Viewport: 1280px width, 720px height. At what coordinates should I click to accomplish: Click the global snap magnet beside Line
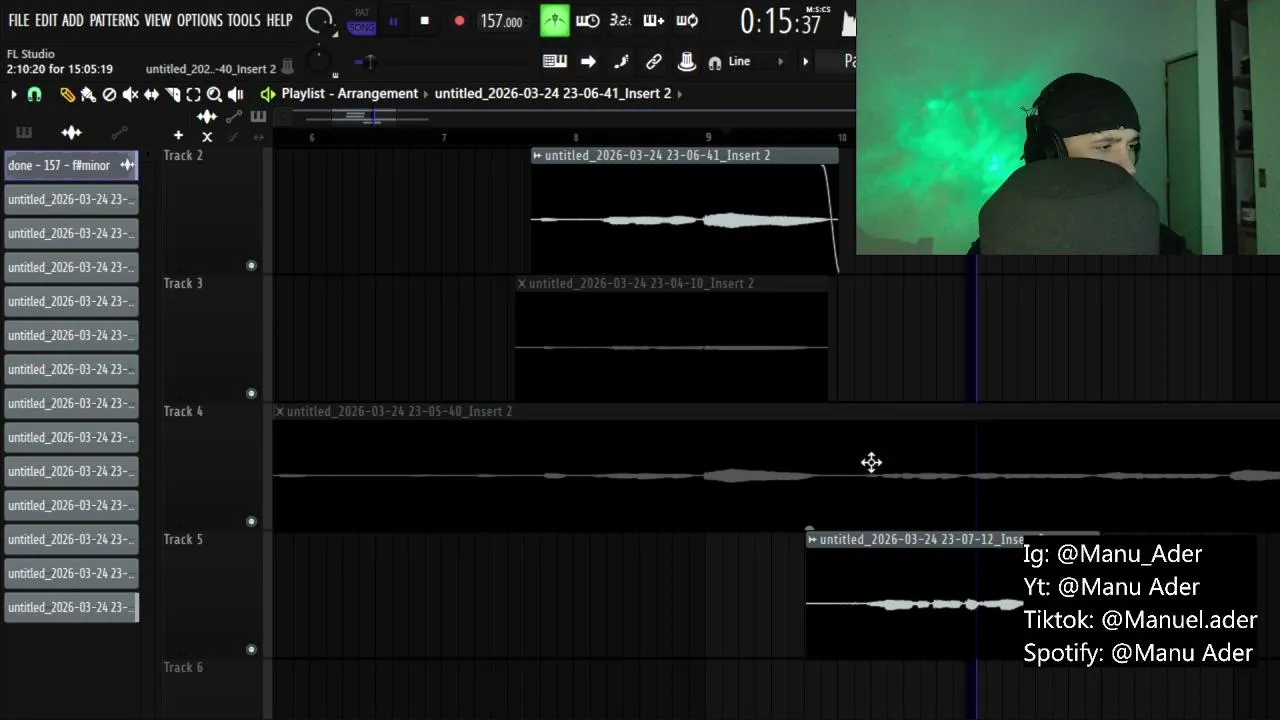(x=714, y=63)
